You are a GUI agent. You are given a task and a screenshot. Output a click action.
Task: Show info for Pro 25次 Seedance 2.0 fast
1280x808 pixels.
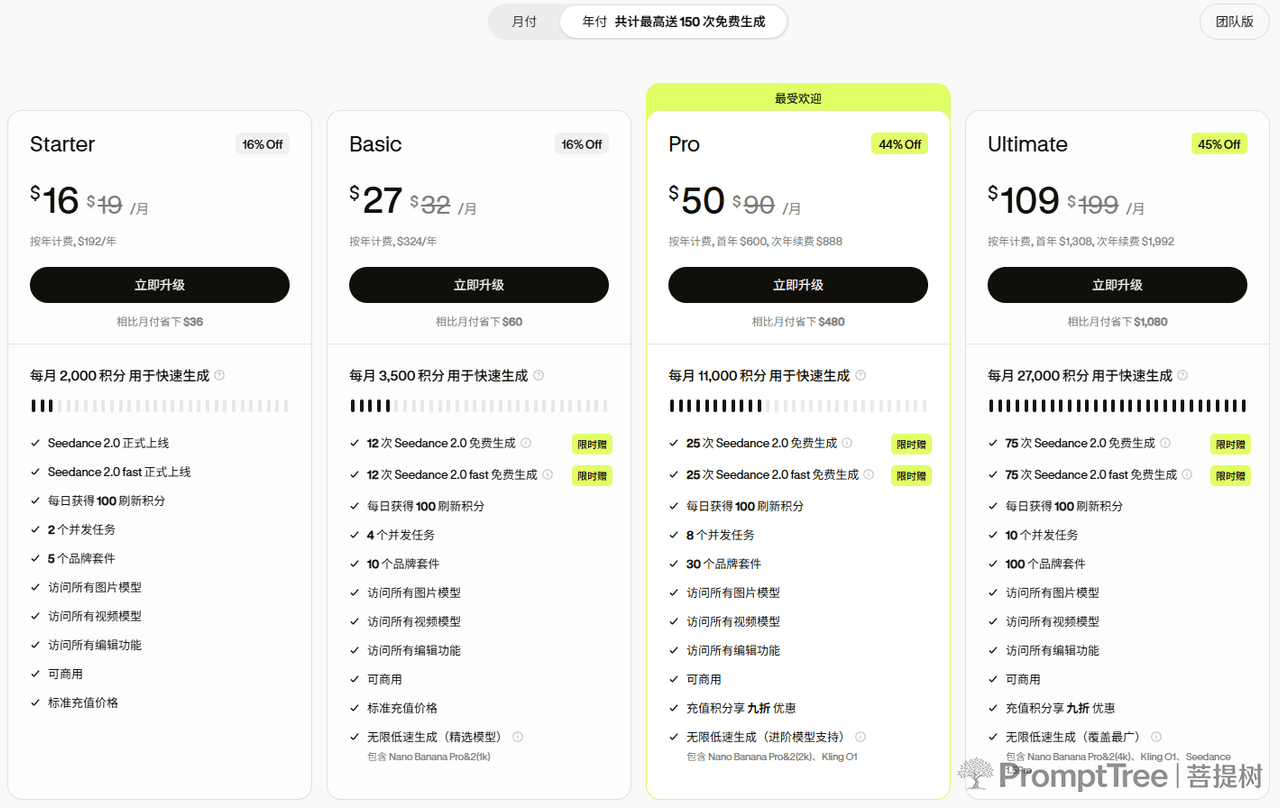[869, 475]
